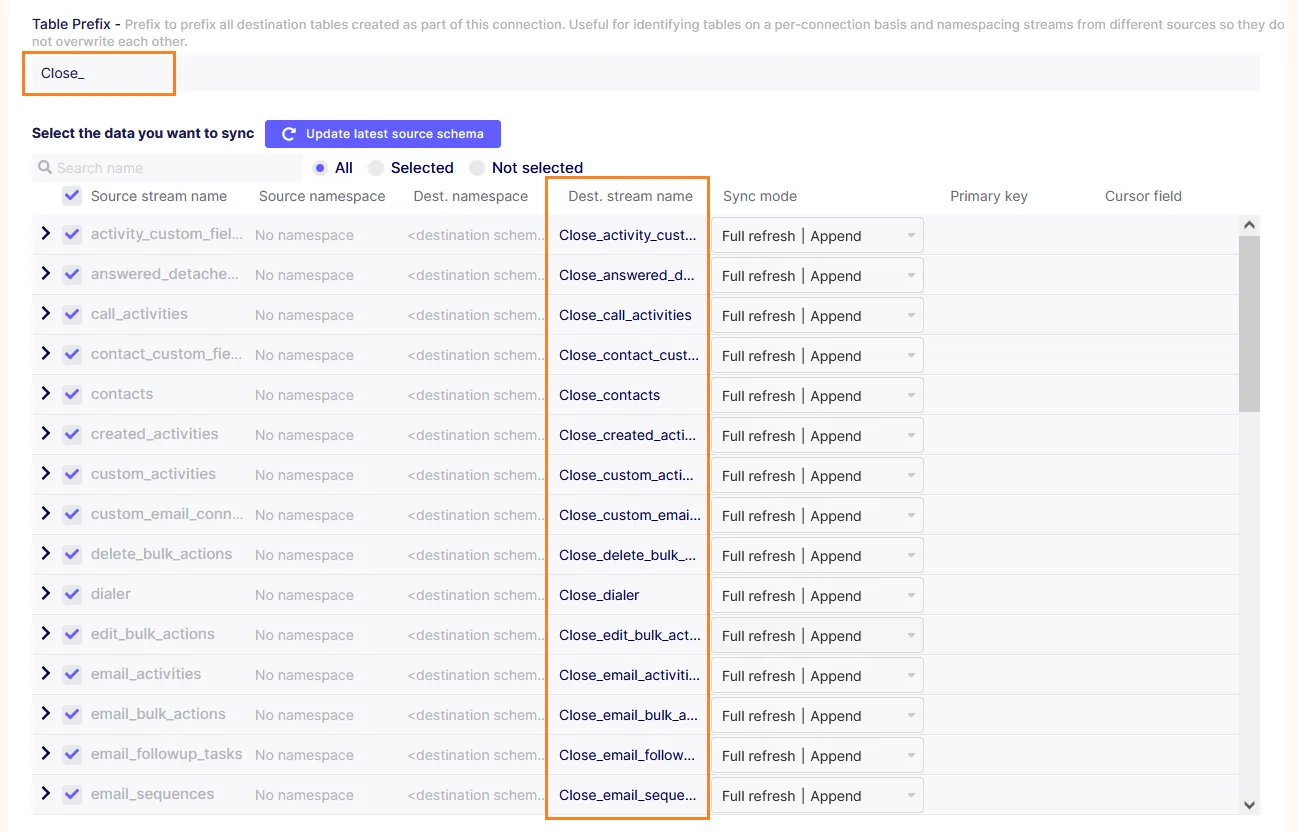Open sync mode dropdown for email_followup_tasks

817,756
